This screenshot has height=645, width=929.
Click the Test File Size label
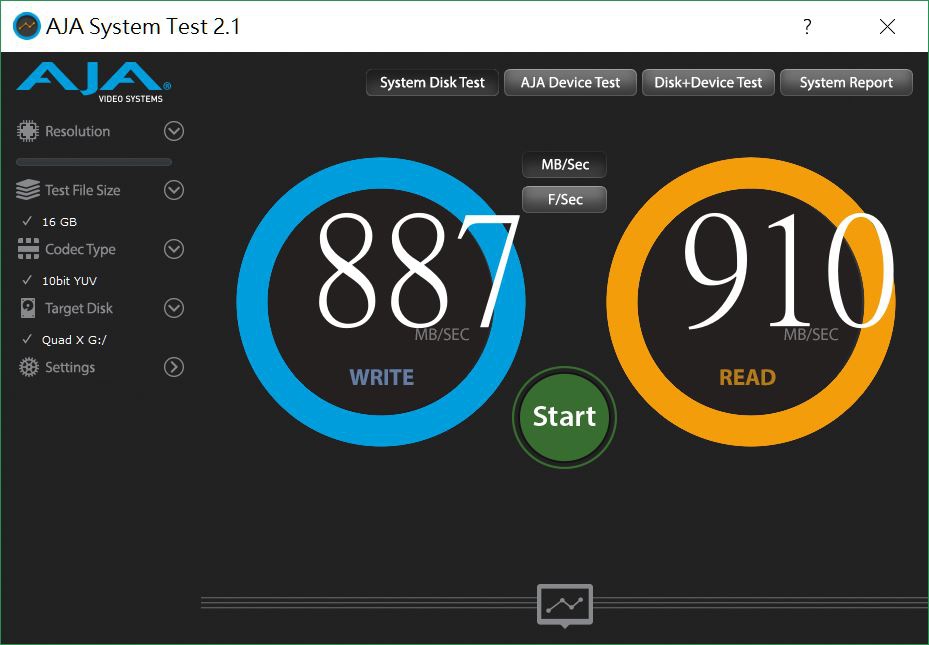pos(82,190)
